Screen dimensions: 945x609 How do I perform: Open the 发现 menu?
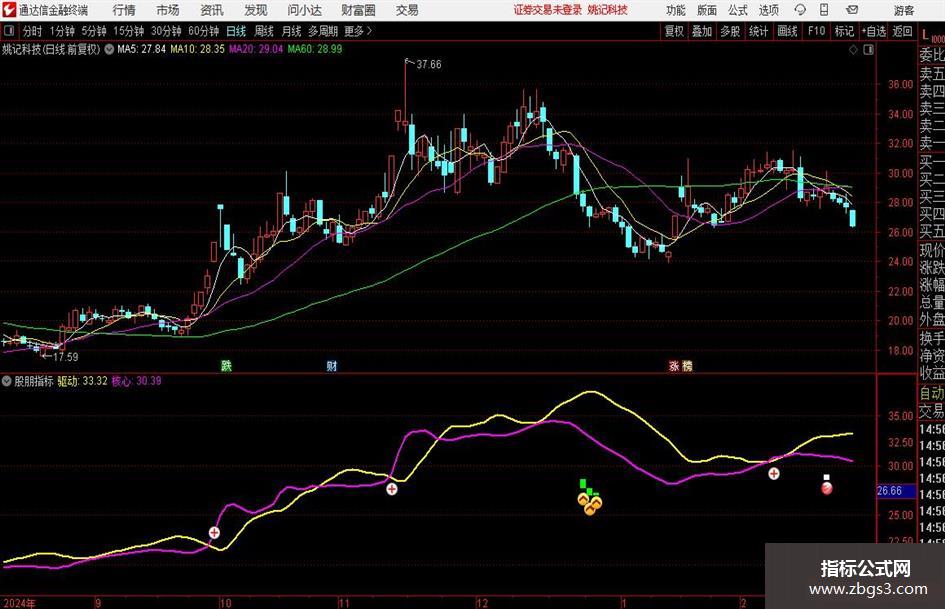pyautogui.click(x=256, y=10)
